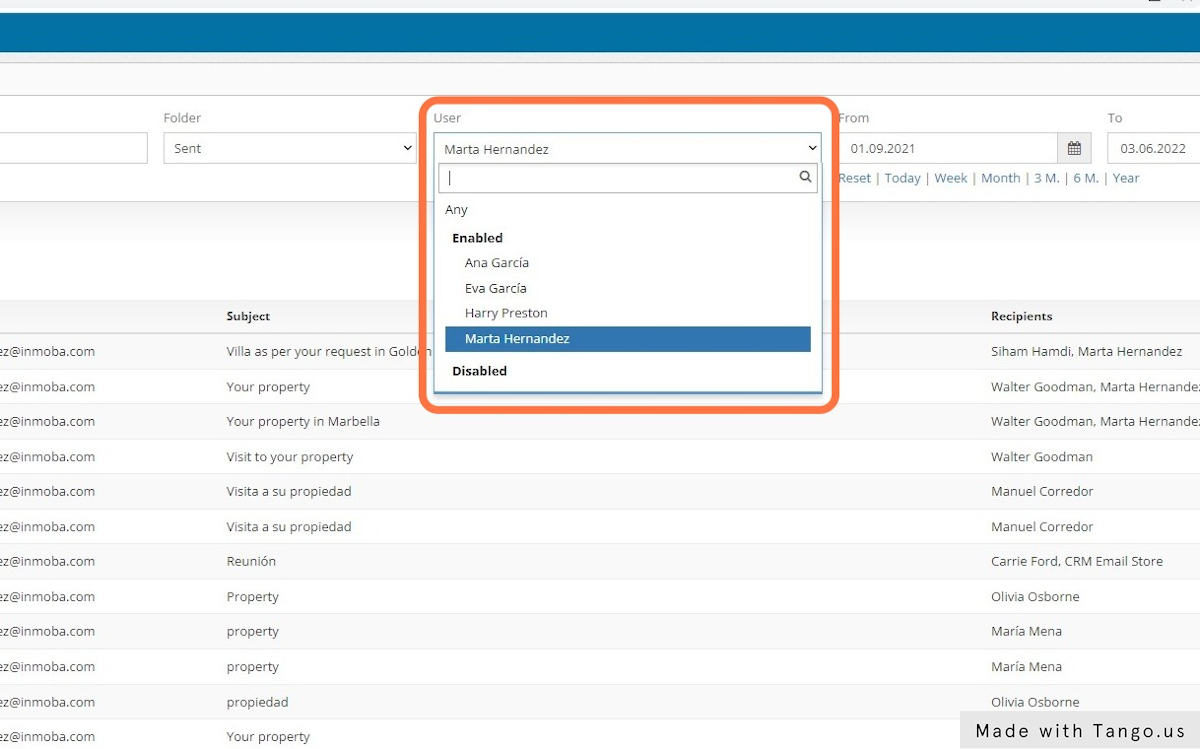Open the Reunión email row
This screenshot has height=749, width=1200.
tap(251, 561)
